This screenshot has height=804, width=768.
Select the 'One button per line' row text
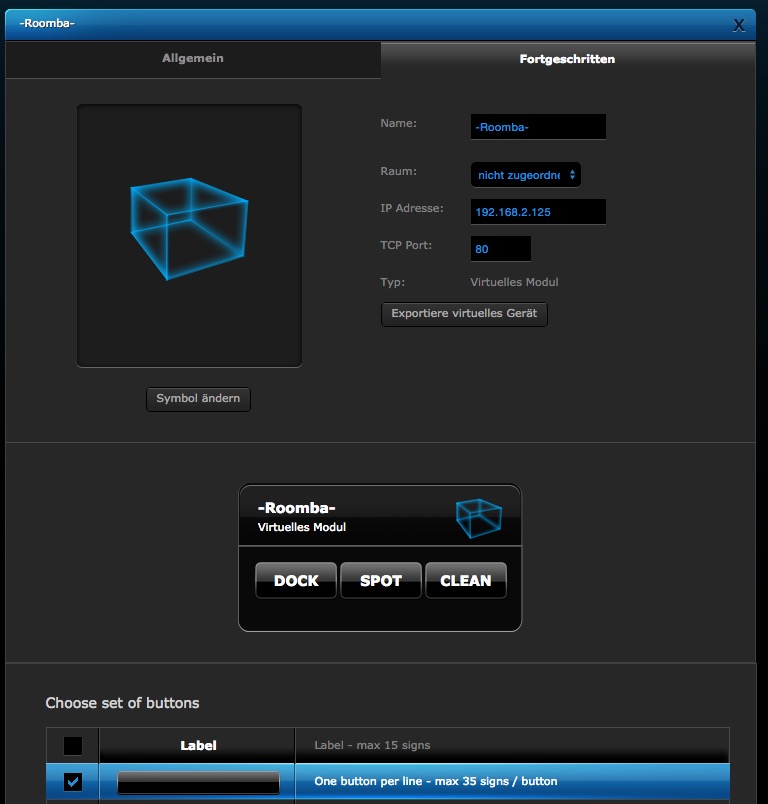tap(436, 781)
